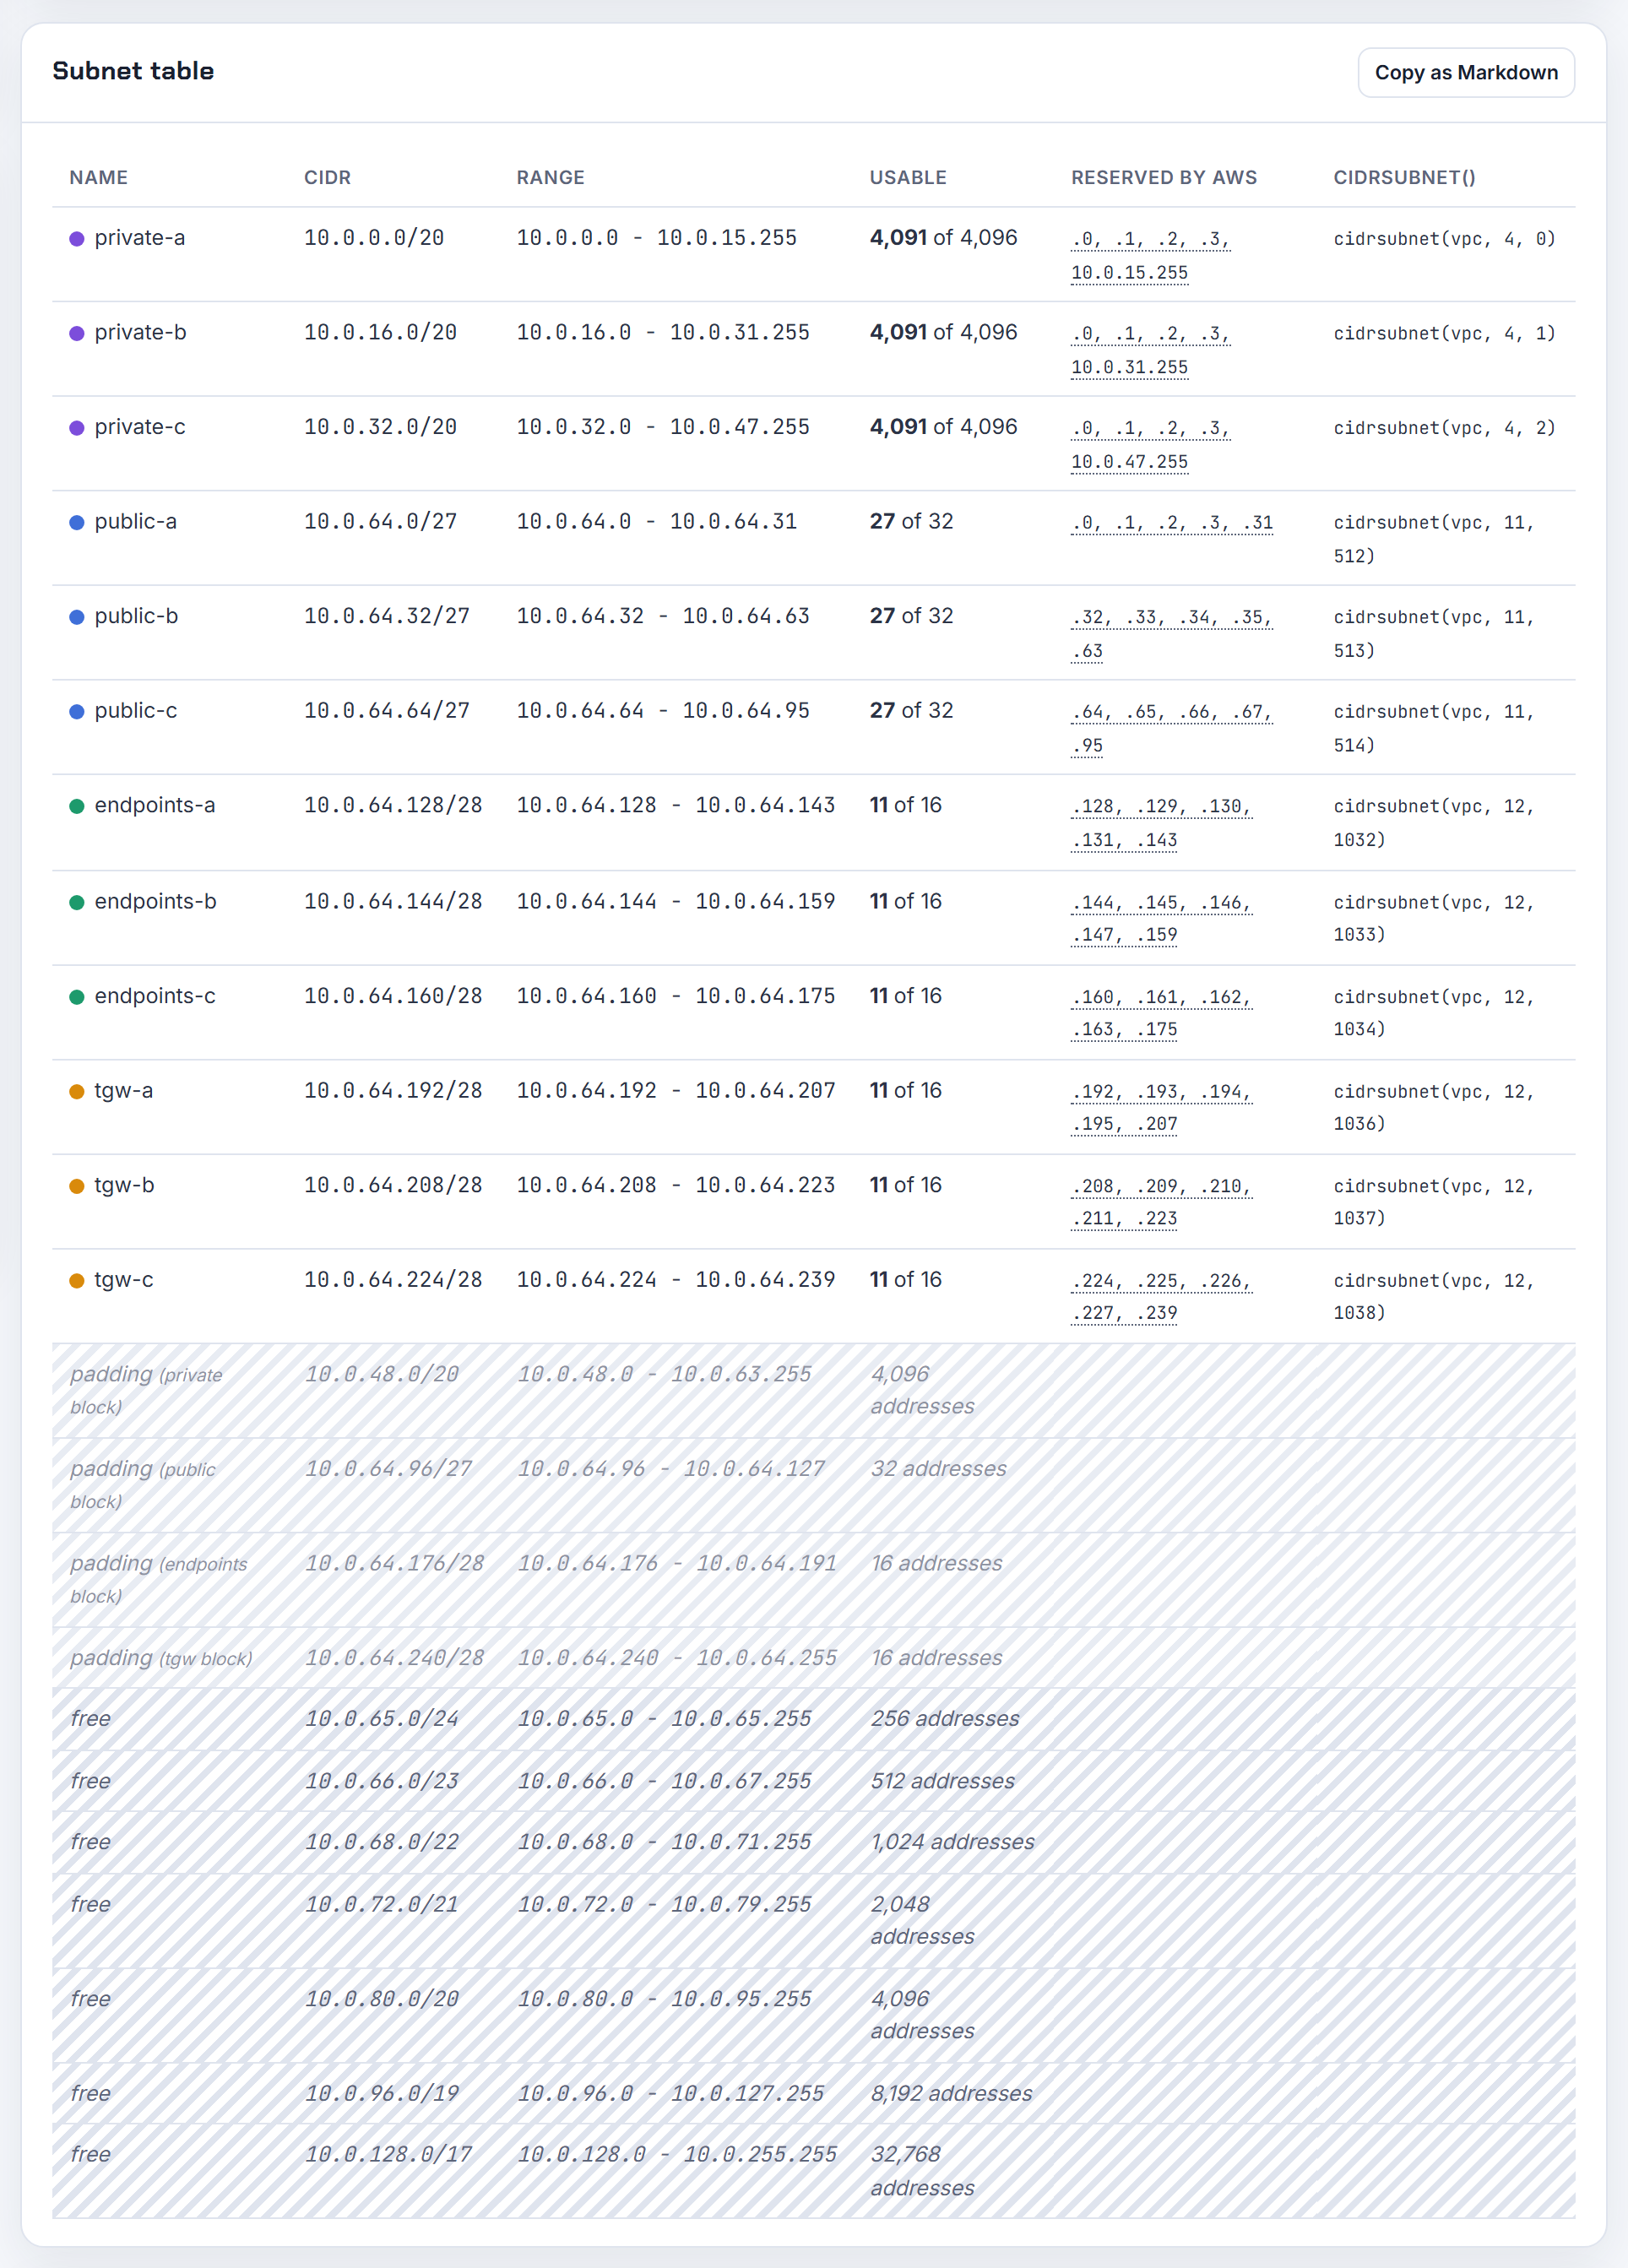Click the orange dot beside tgw-a

(77, 1092)
